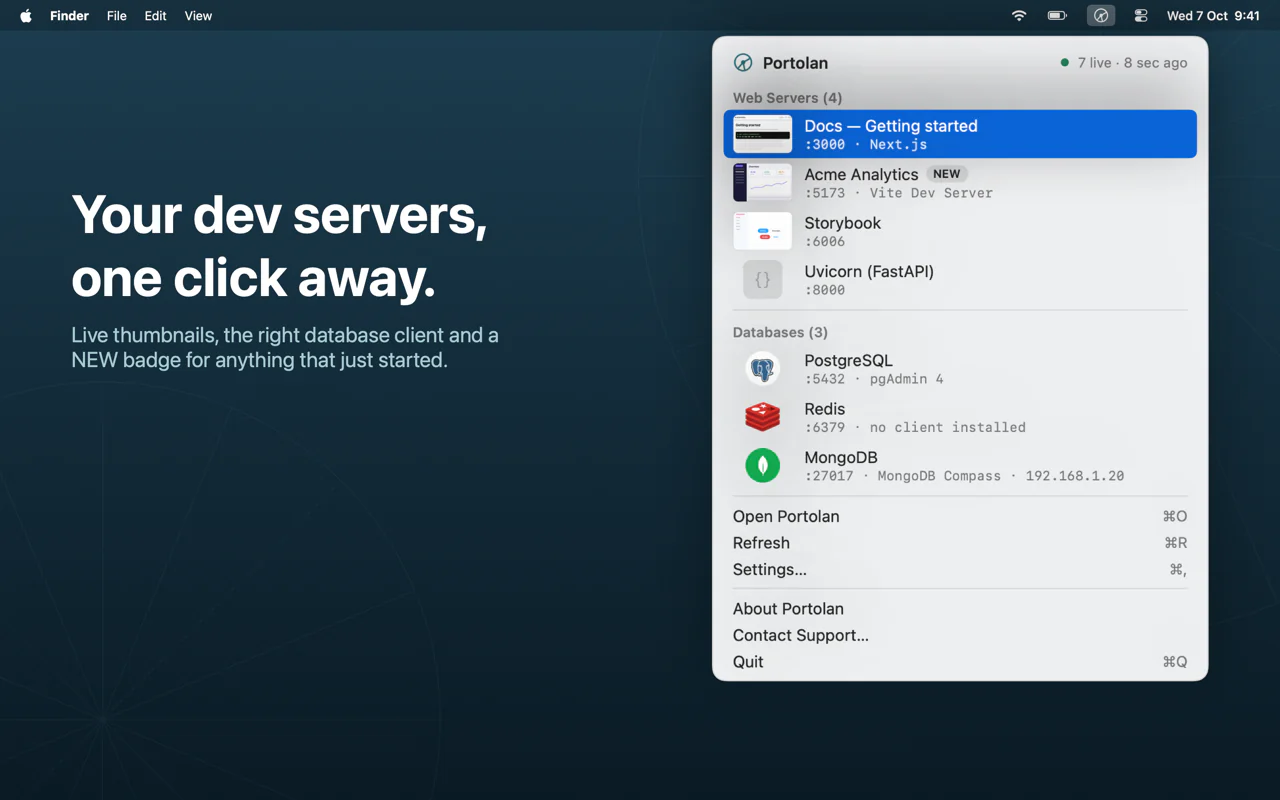The width and height of the screenshot is (1280, 800).
Task: Open the Docs — Getting started thumbnail
Action: coord(762,134)
